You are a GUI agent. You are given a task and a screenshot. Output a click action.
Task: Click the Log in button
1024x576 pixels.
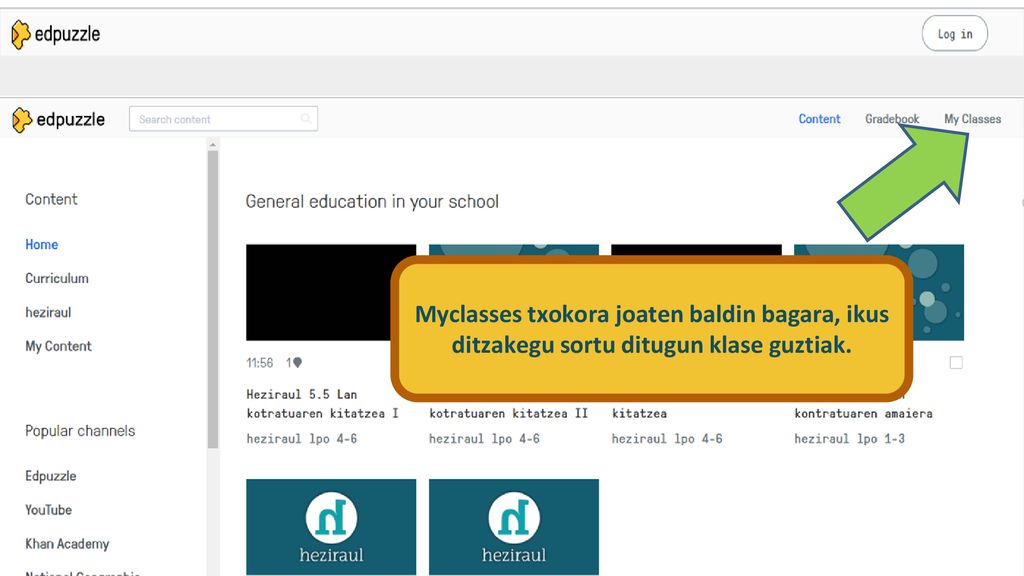click(x=954, y=33)
